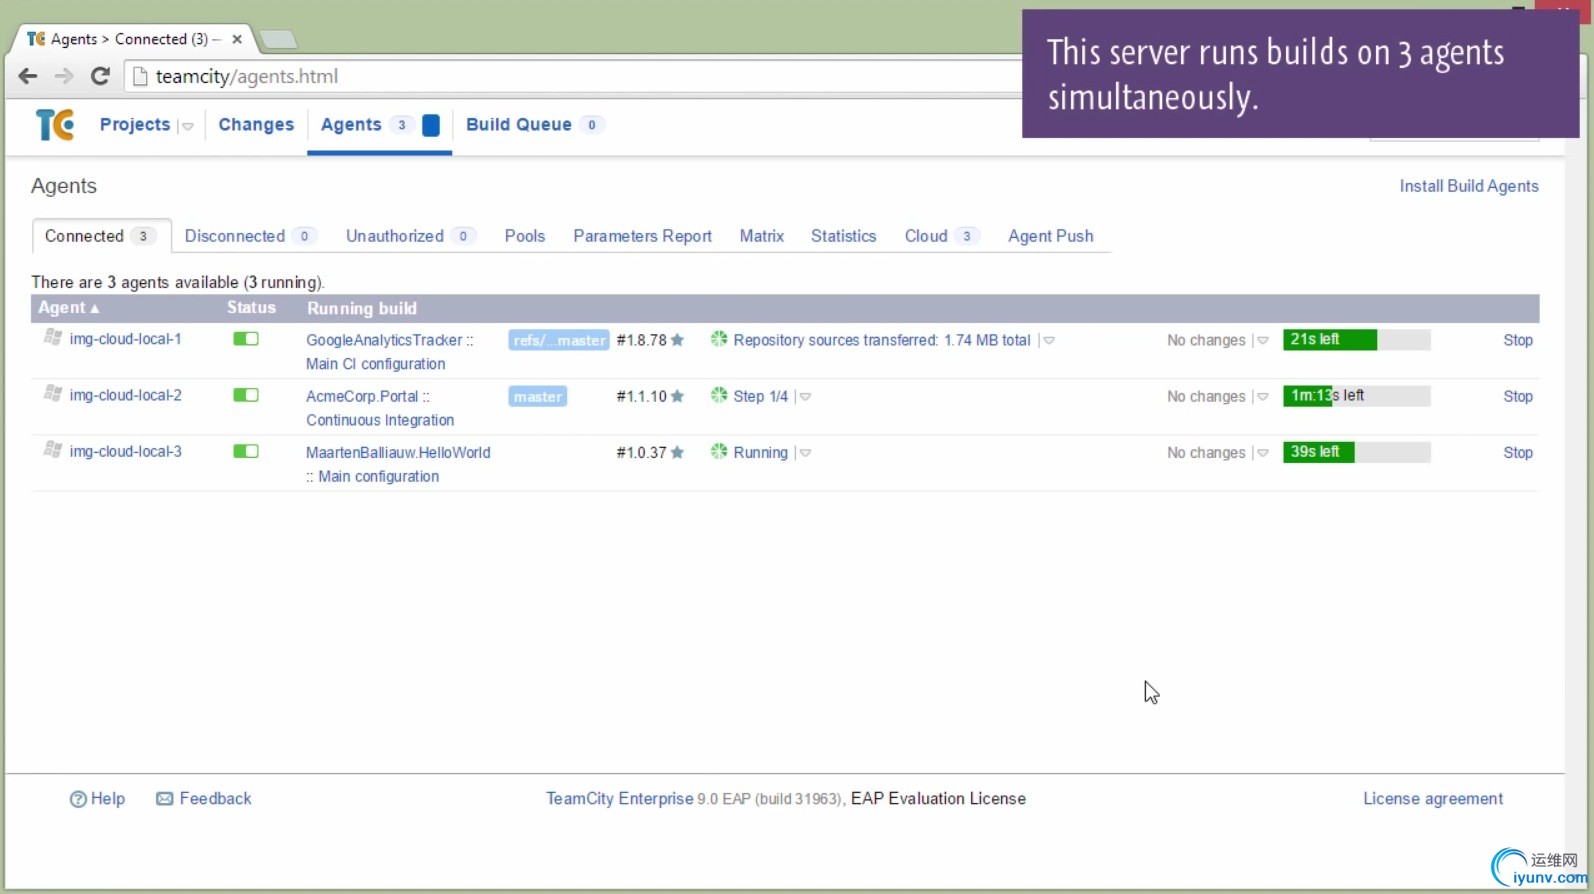Screen dimensions: 1594x894
Task: Click the Windows OS icon for img-cloud-local-3
Action: (53, 450)
